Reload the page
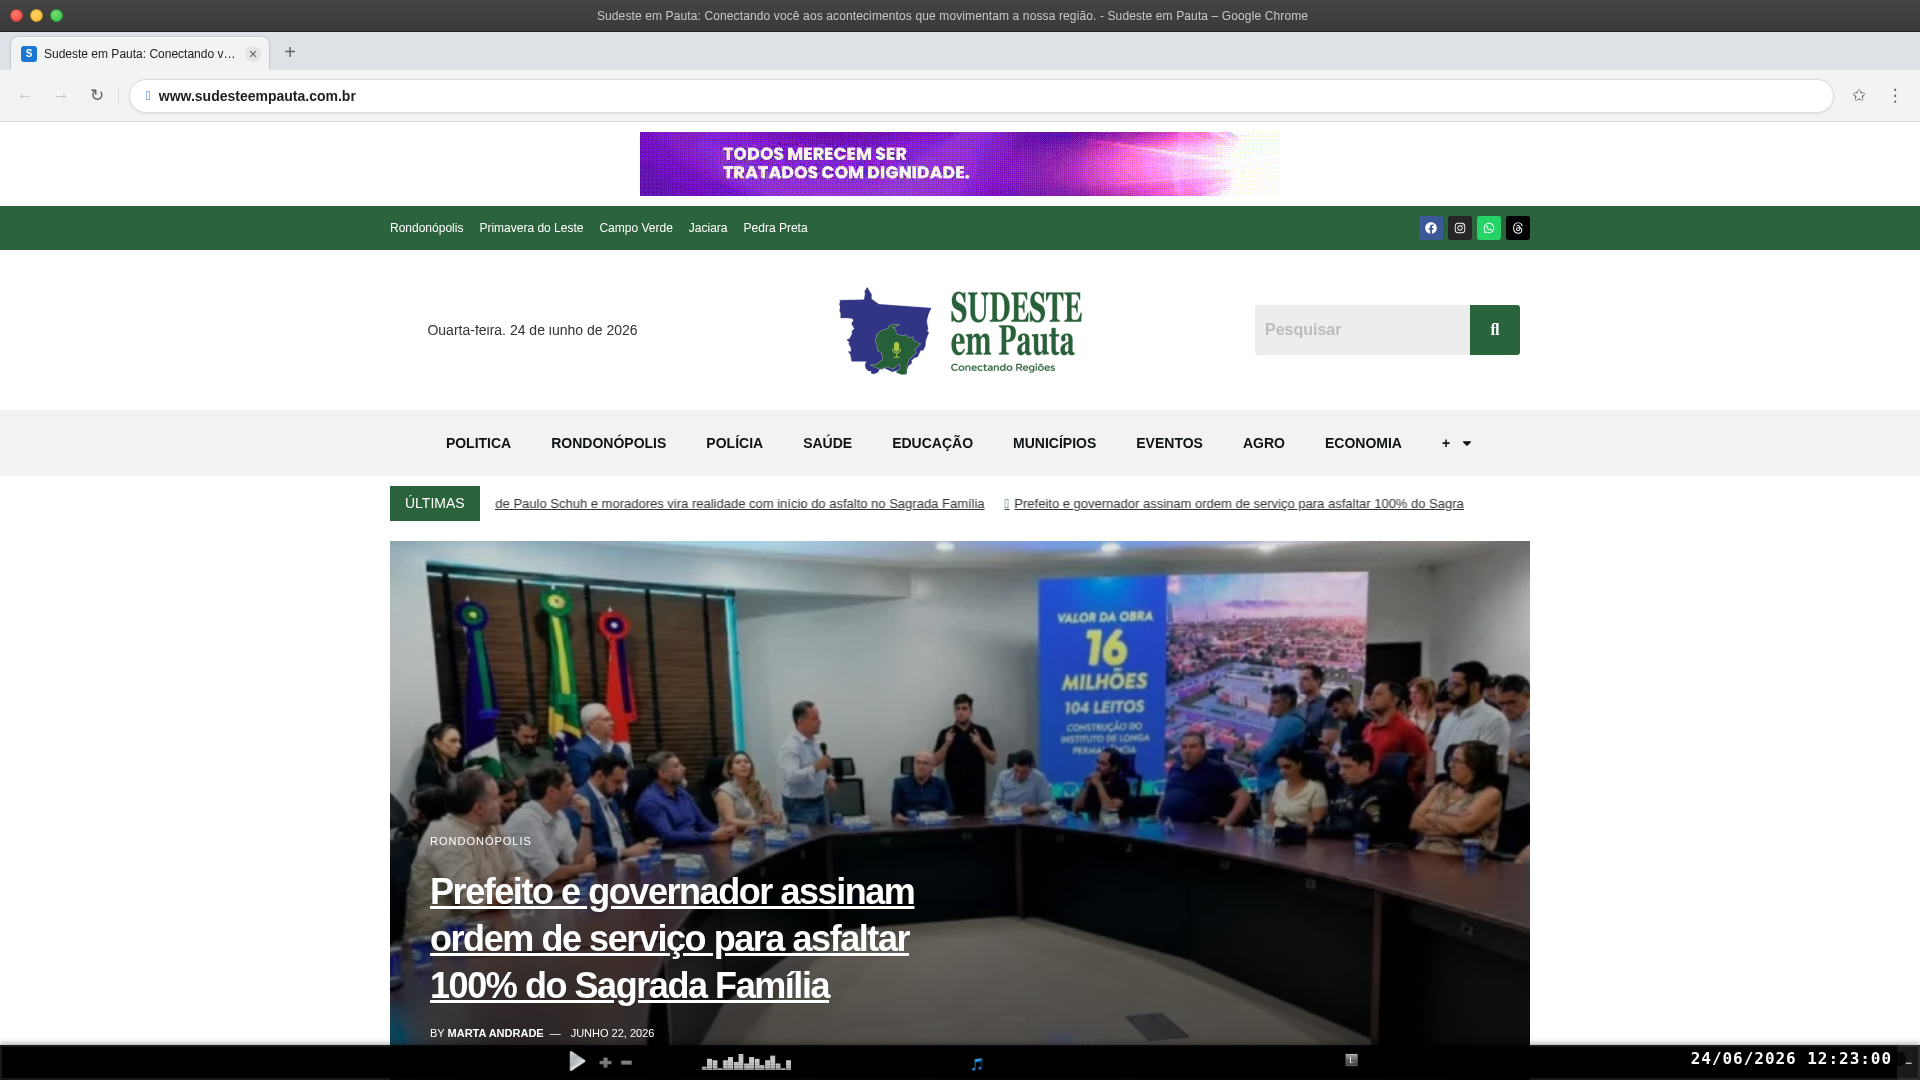Screen dimensions: 1920x1080 (x=97, y=96)
